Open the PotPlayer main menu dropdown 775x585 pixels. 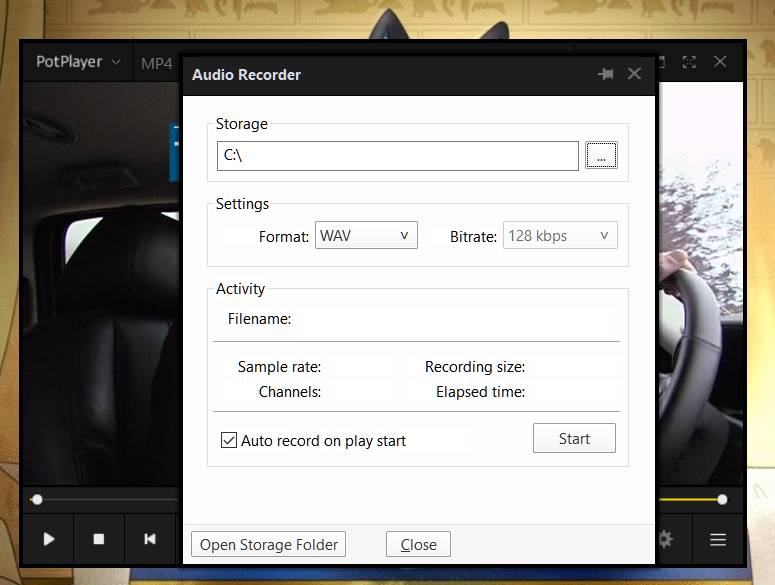[x=78, y=62]
